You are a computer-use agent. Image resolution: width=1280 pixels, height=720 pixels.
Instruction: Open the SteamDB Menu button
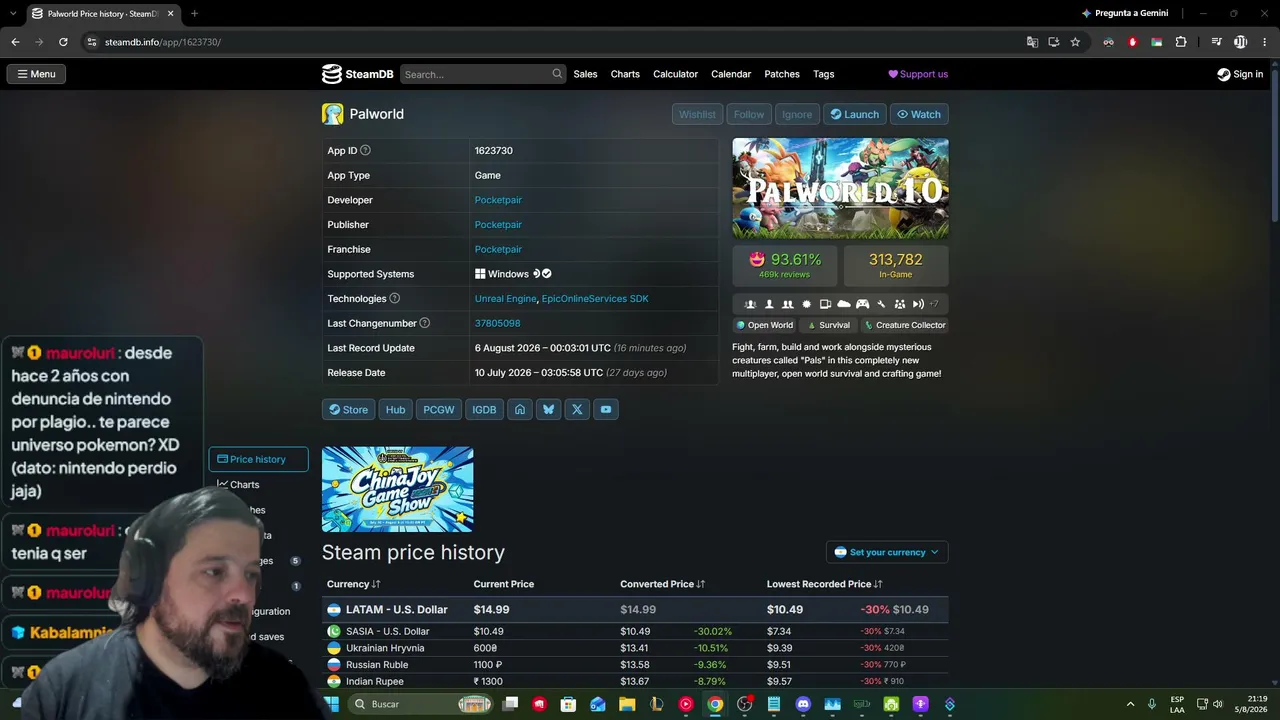(x=36, y=74)
